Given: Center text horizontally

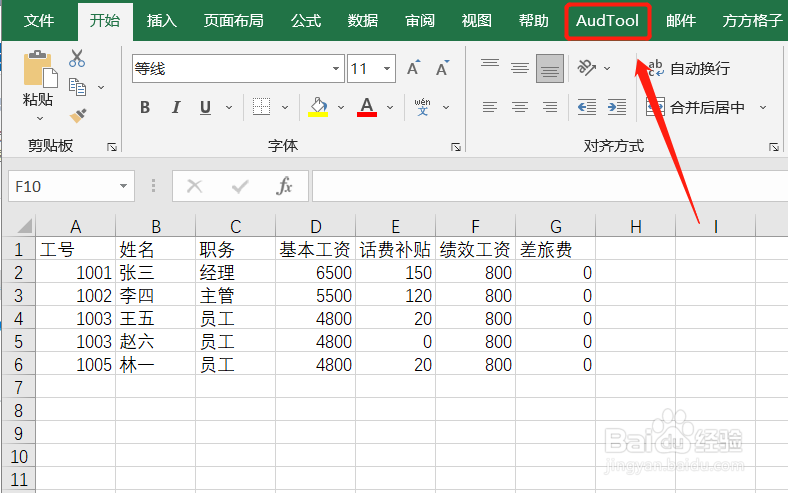Looking at the screenshot, I should 520,107.
